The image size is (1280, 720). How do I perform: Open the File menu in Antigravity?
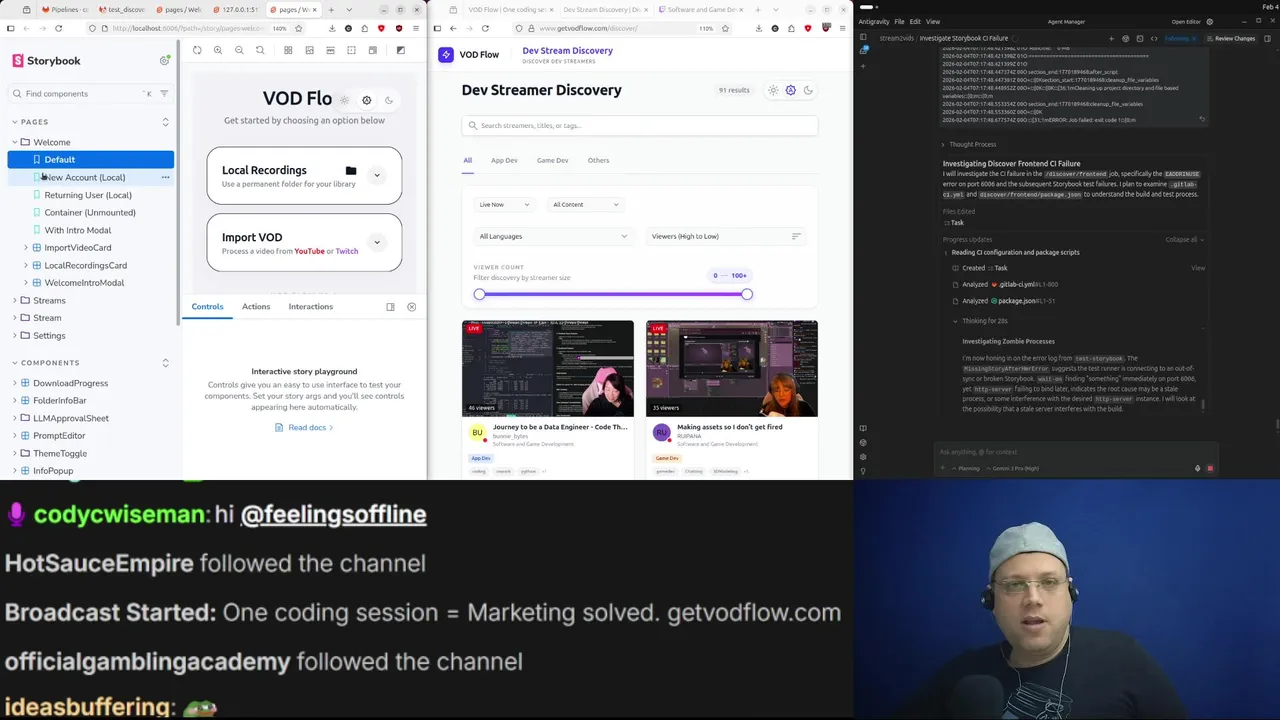tap(899, 21)
